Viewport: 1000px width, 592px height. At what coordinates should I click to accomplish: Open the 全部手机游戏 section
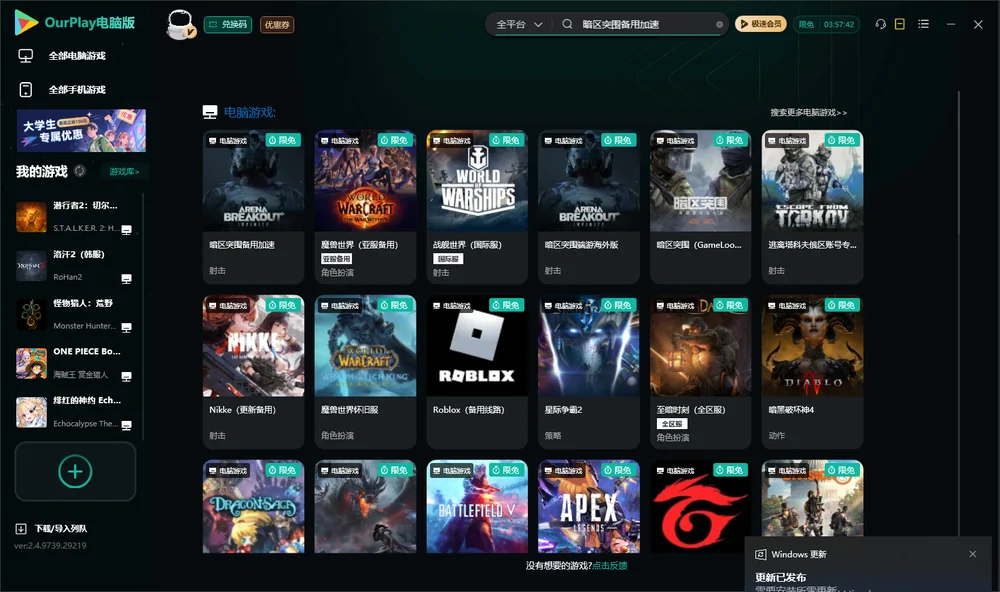click(77, 89)
